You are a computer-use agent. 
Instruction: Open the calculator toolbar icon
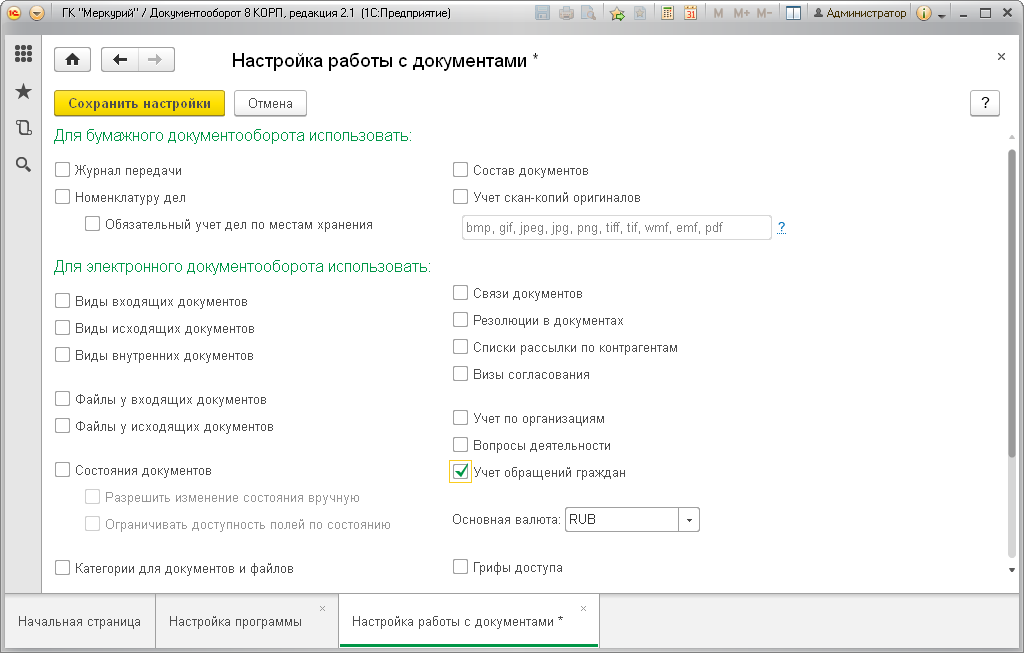point(667,13)
